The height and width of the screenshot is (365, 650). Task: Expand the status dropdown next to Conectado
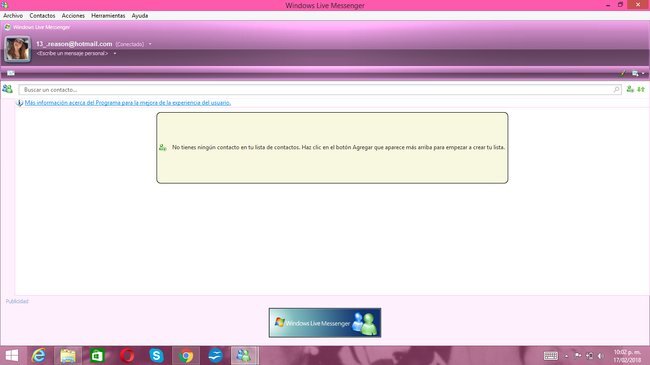tap(150, 44)
